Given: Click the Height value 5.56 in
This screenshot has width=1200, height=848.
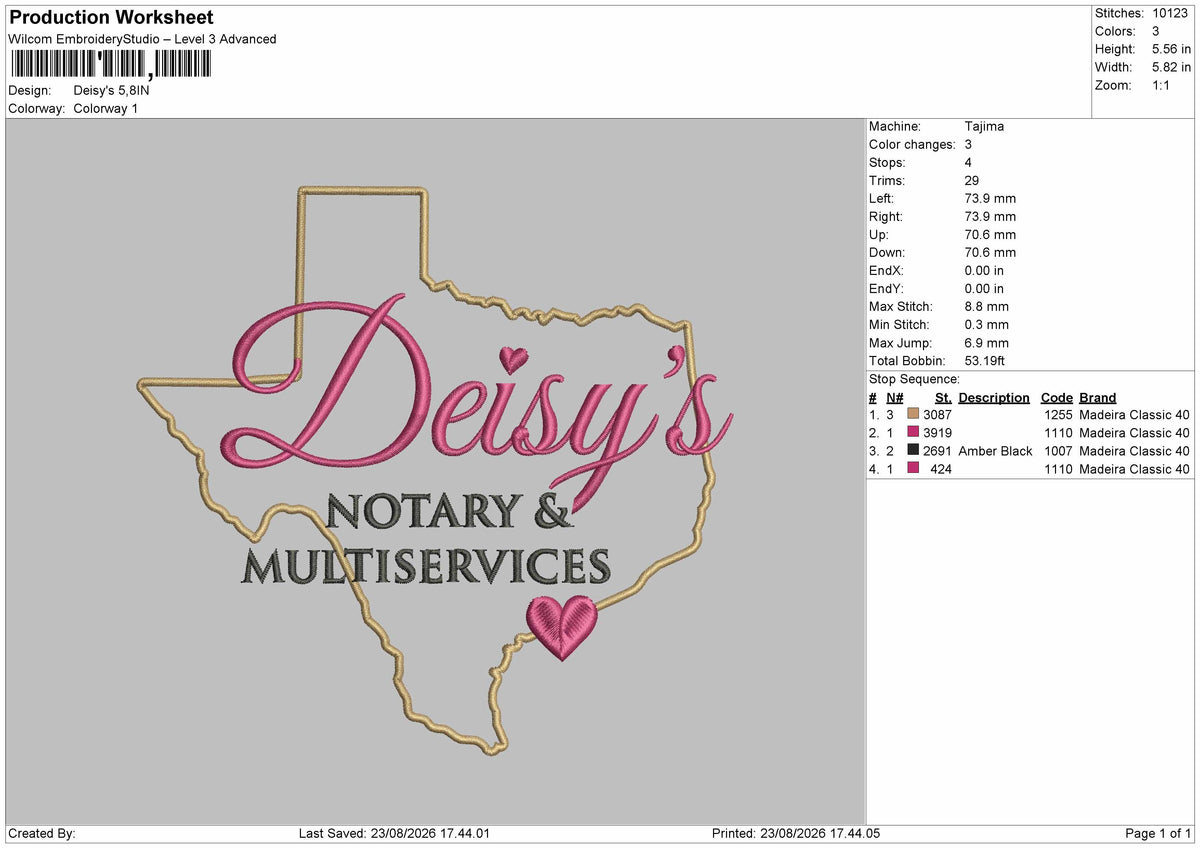Looking at the screenshot, I should [1171, 49].
